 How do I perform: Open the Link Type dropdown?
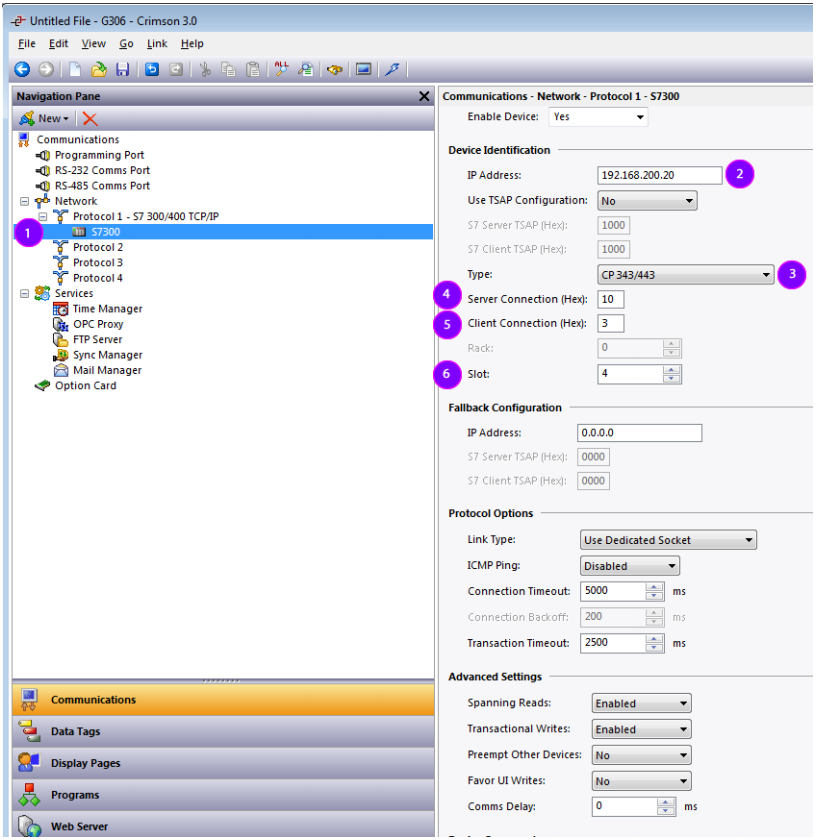668,540
